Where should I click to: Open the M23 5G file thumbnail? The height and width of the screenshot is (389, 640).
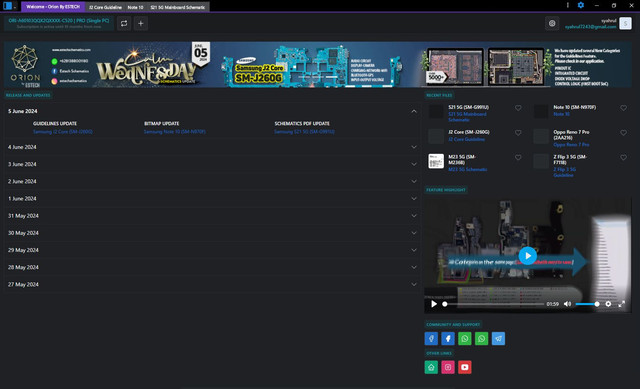point(436,161)
